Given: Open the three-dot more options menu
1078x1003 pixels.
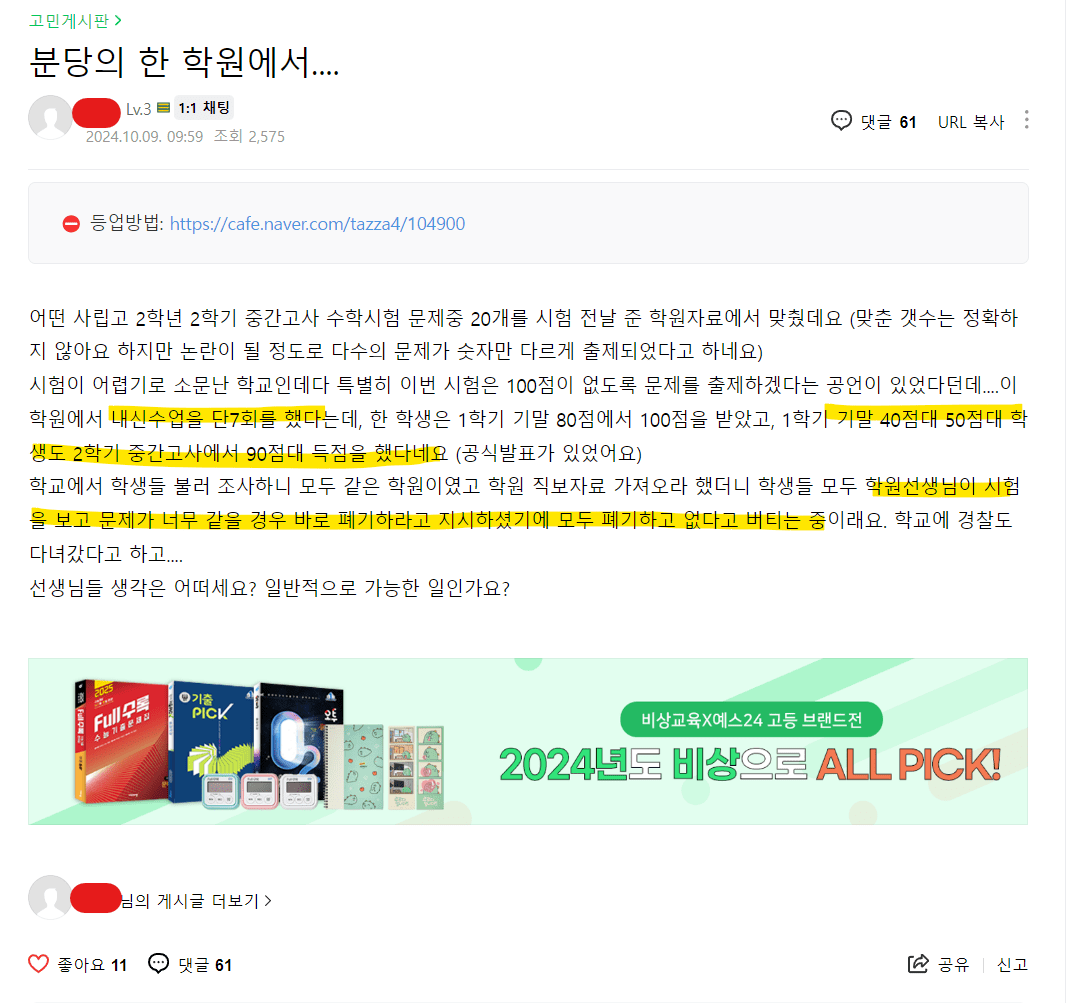Looking at the screenshot, I should (1026, 120).
